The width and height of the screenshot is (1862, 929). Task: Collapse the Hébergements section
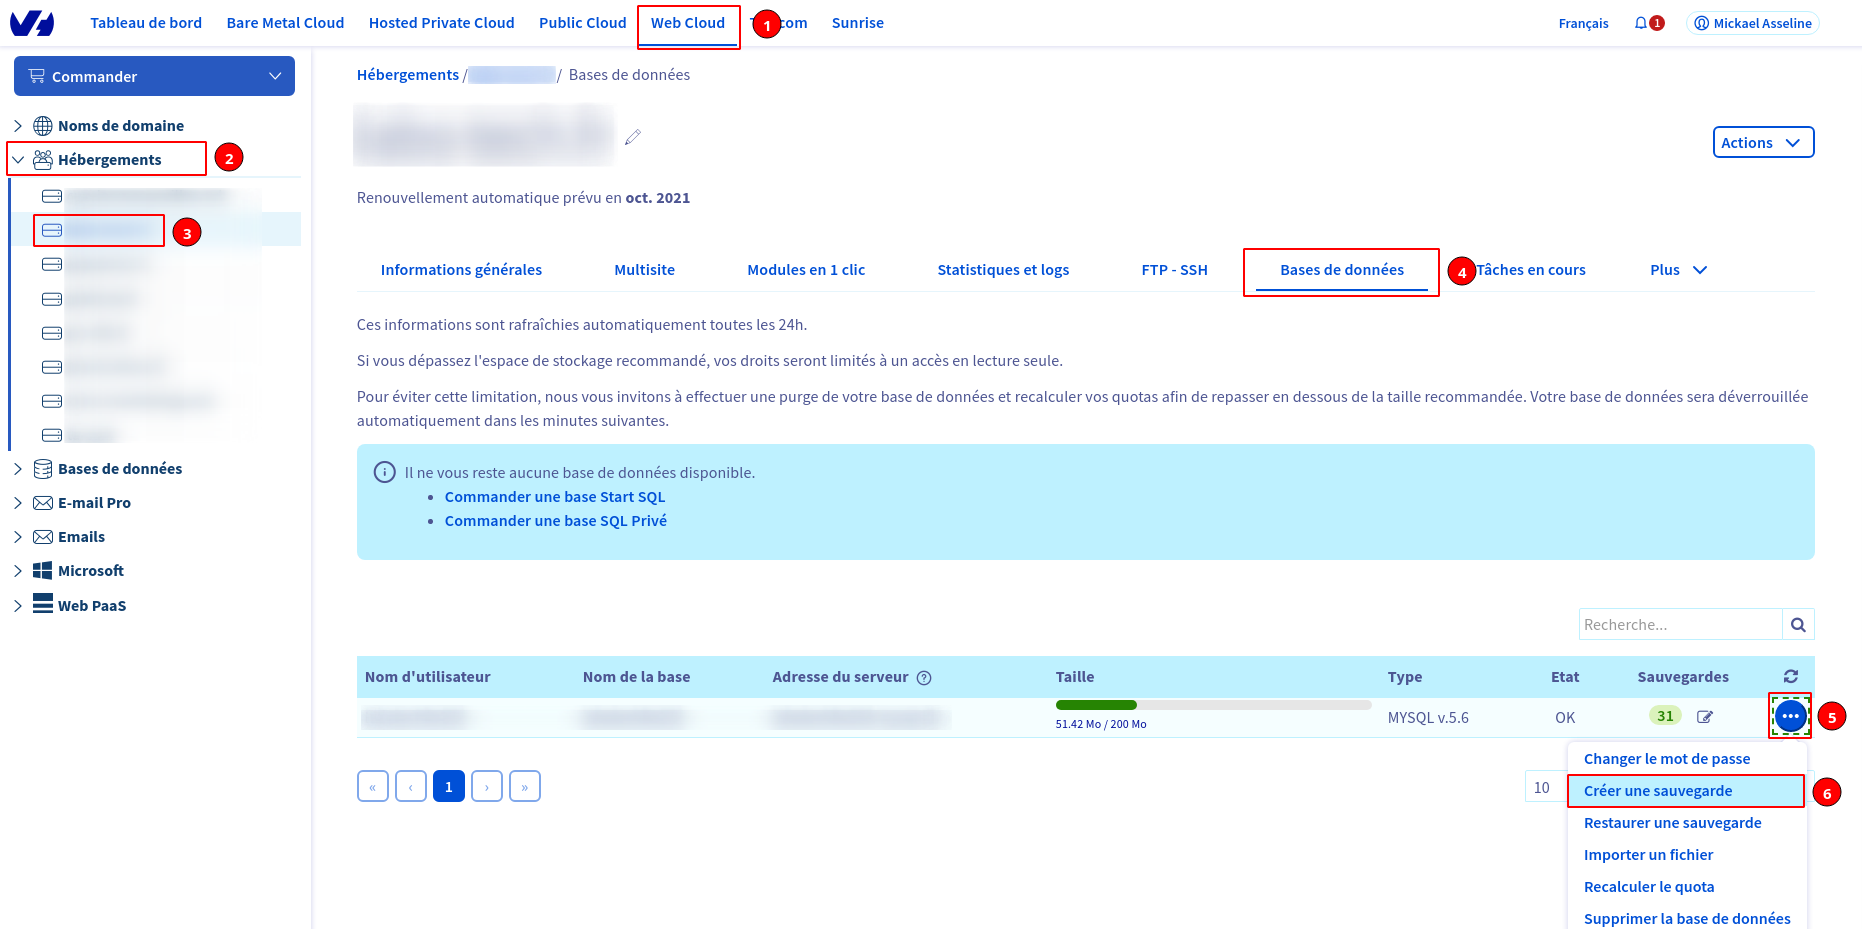click(x=18, y=160)
